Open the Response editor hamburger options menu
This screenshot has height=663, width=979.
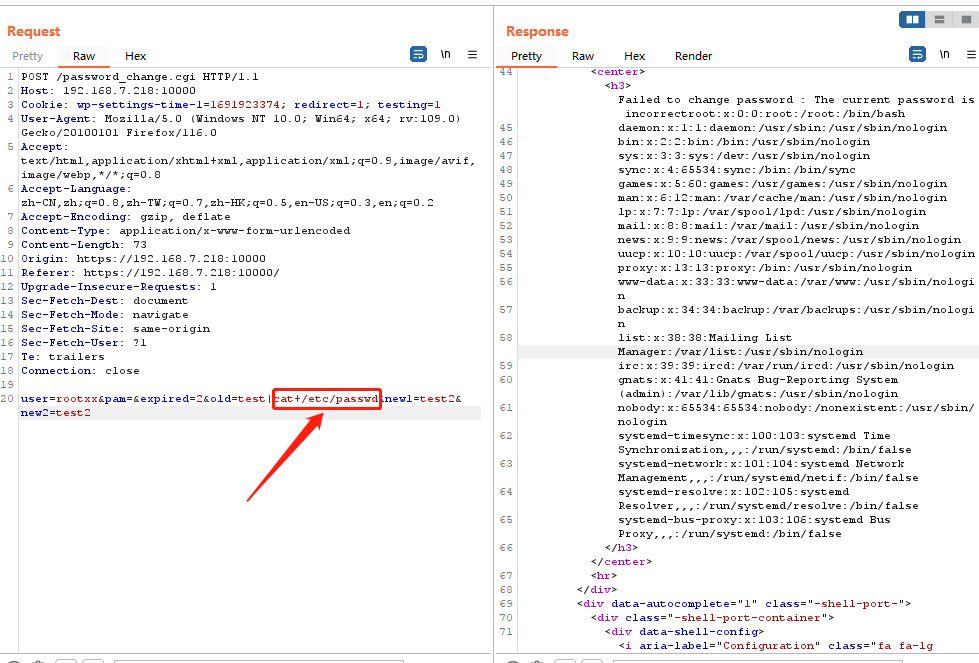click(970, 54)
